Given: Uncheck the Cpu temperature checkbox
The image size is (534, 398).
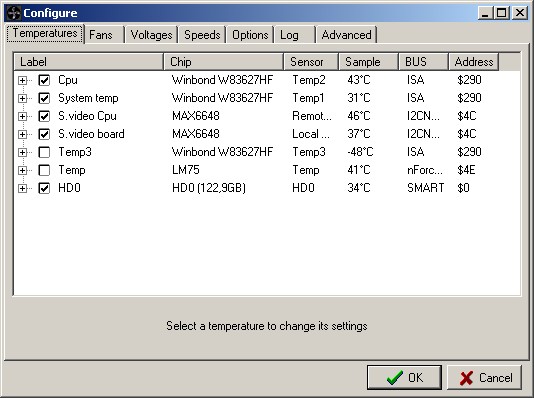Looking at the screenshot, I should click(44, 80).
